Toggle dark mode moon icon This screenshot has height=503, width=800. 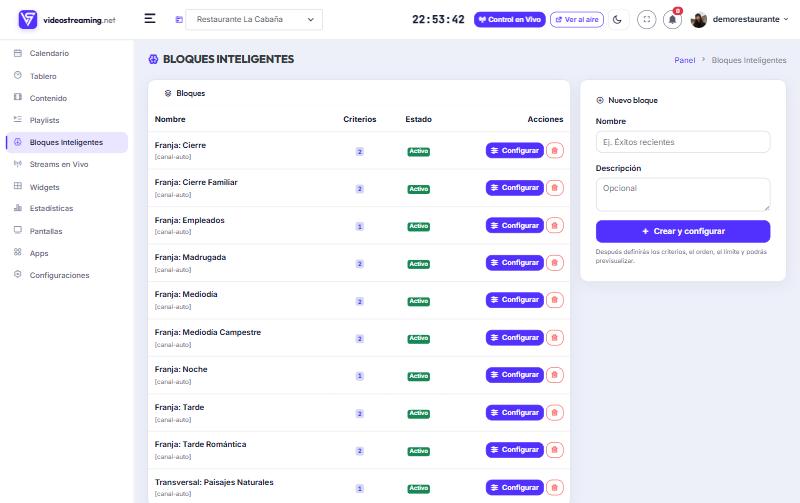[617, 19]
